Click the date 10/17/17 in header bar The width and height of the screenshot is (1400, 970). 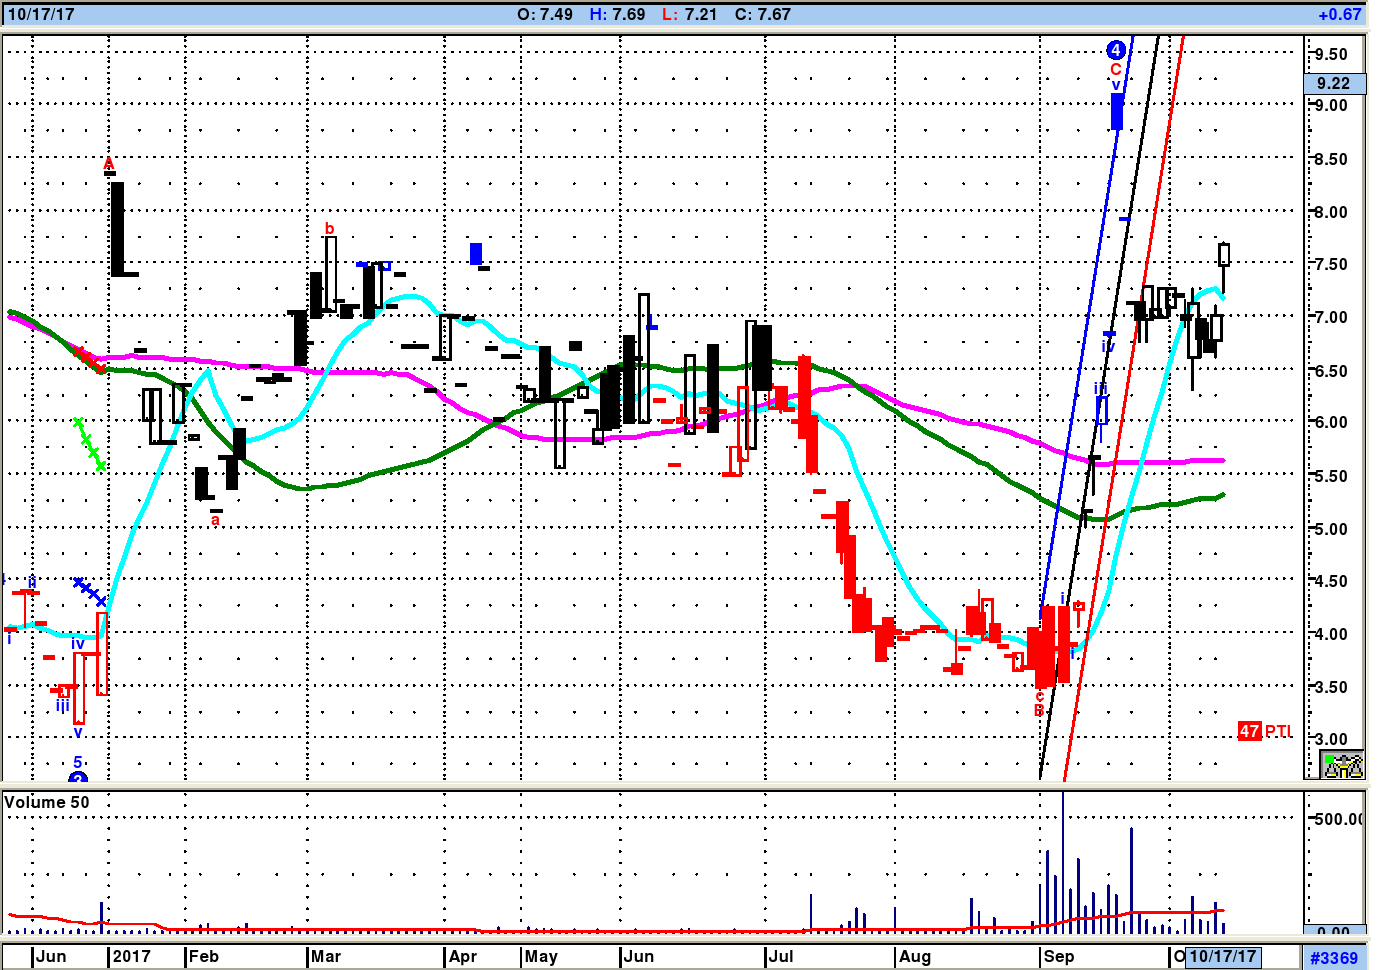point(41,14)
